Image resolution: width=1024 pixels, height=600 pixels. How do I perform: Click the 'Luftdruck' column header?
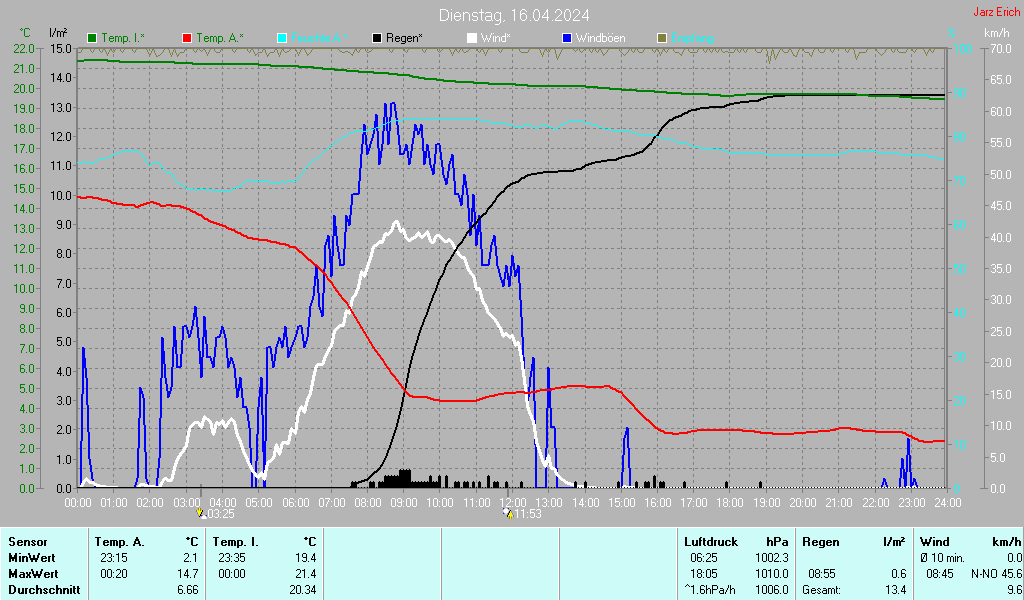click(711, 542)
